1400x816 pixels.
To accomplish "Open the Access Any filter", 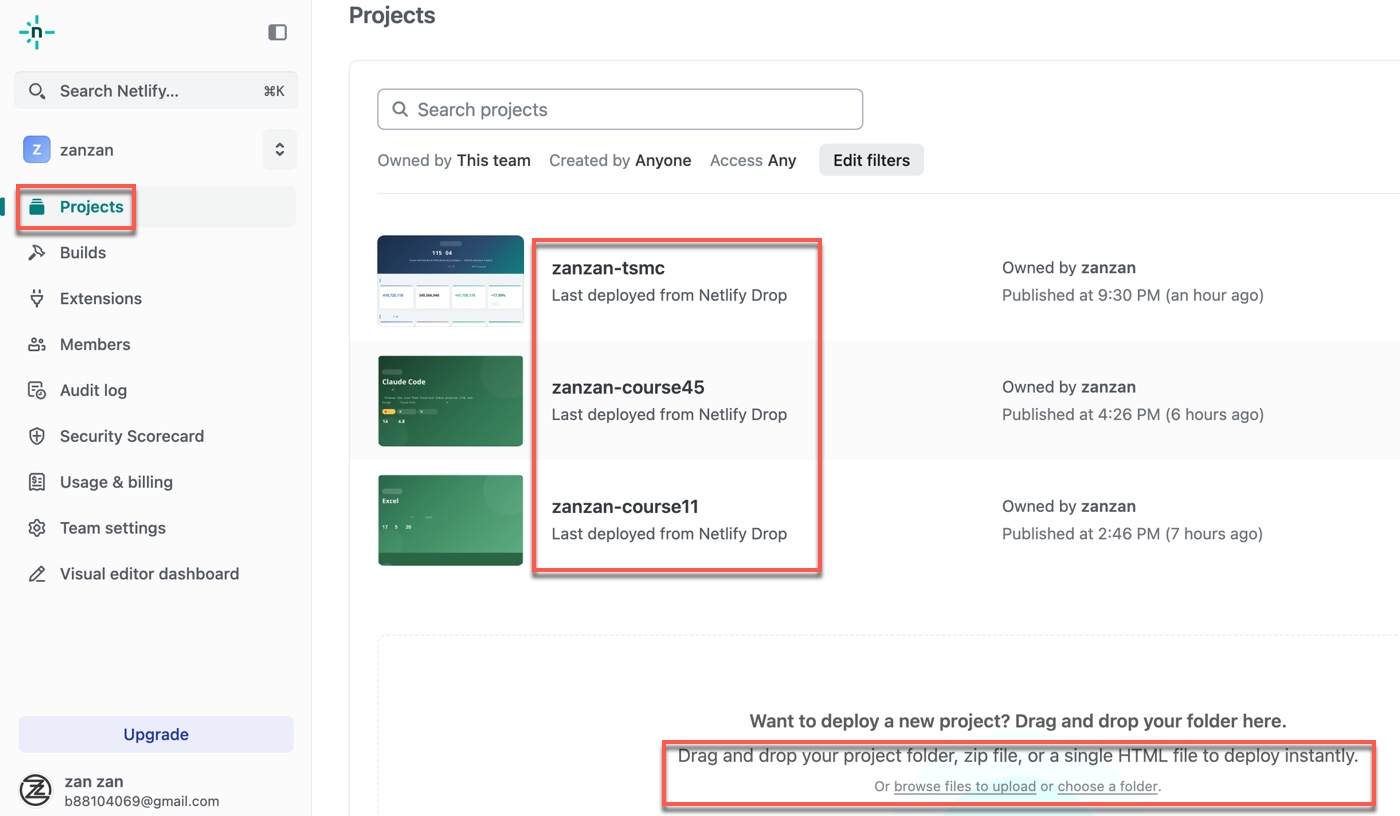I will pos(753,160).
